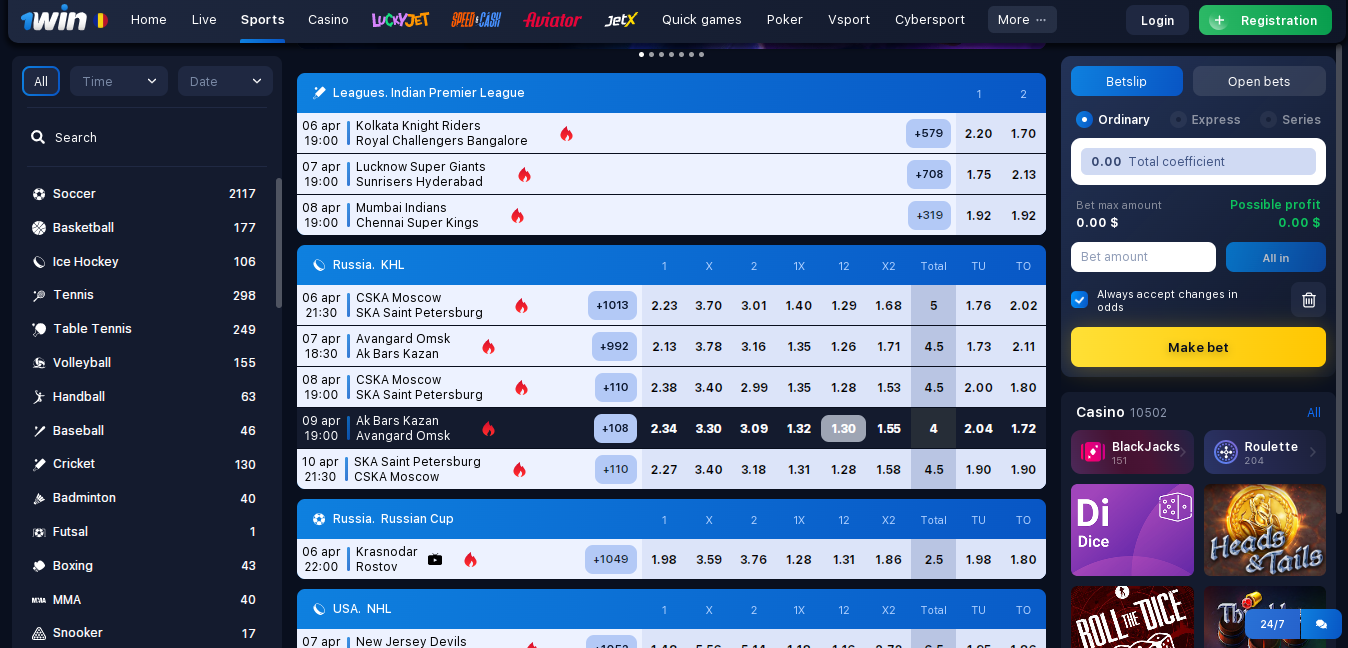Toggle the All filter chip
Screen dimensions: 1348x648
click(x=41, y=81)
